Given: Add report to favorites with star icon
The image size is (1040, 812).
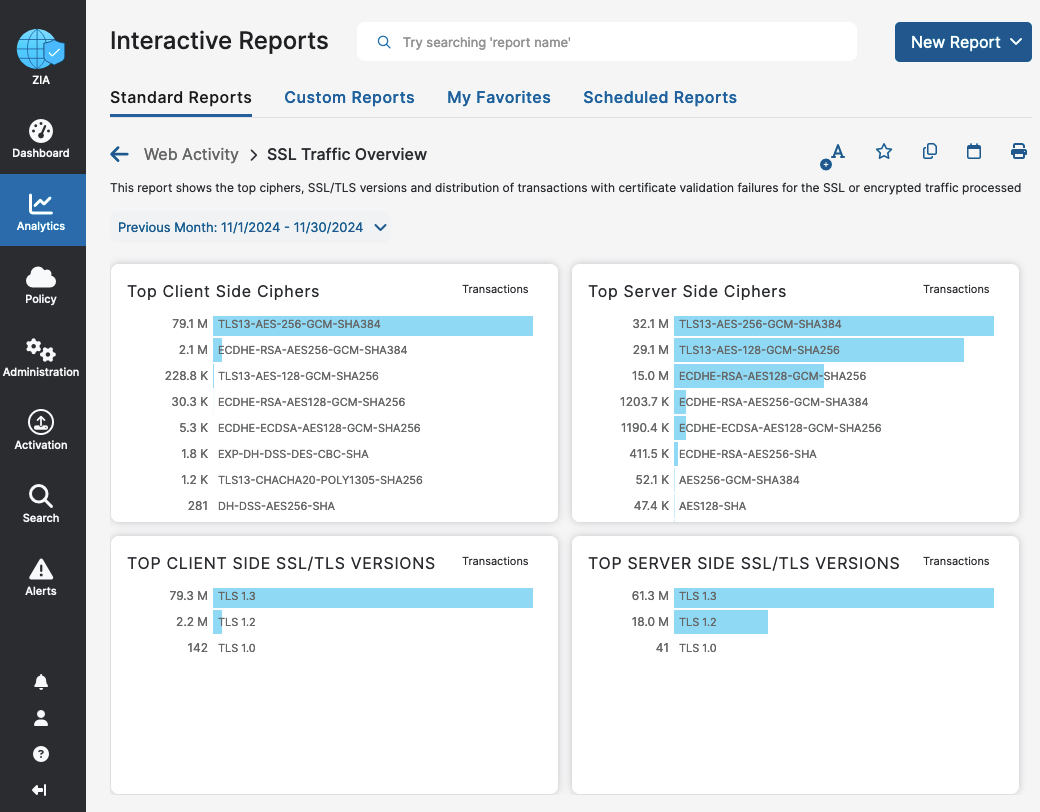Looking at the screenshot, I should click(x=883, y=152).
